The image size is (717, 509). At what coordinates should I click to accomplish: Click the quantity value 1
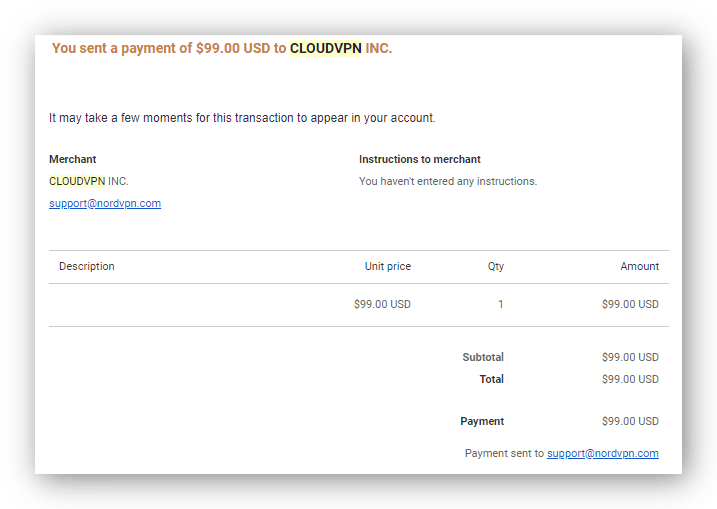(501, 304)
